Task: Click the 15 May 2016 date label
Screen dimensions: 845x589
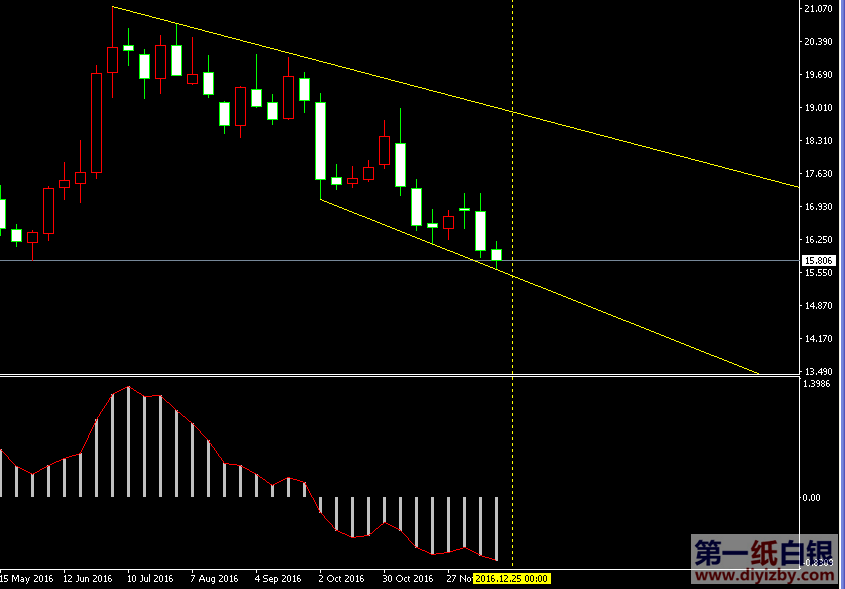Action: click(x=27, y=579)
